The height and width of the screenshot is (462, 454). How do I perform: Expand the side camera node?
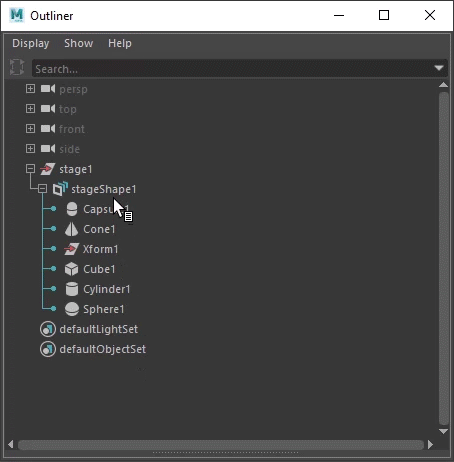click(x=30, y=149)
